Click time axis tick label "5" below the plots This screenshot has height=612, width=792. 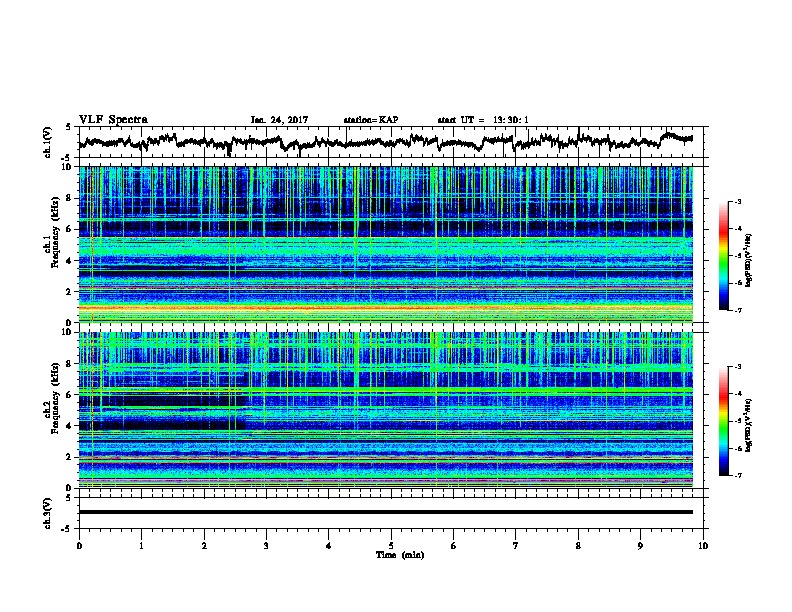pyautogui.click(x=391, y=545)
